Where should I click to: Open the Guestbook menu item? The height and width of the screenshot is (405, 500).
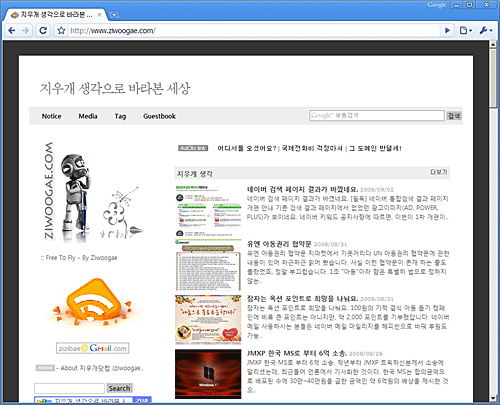click(159, 116)
